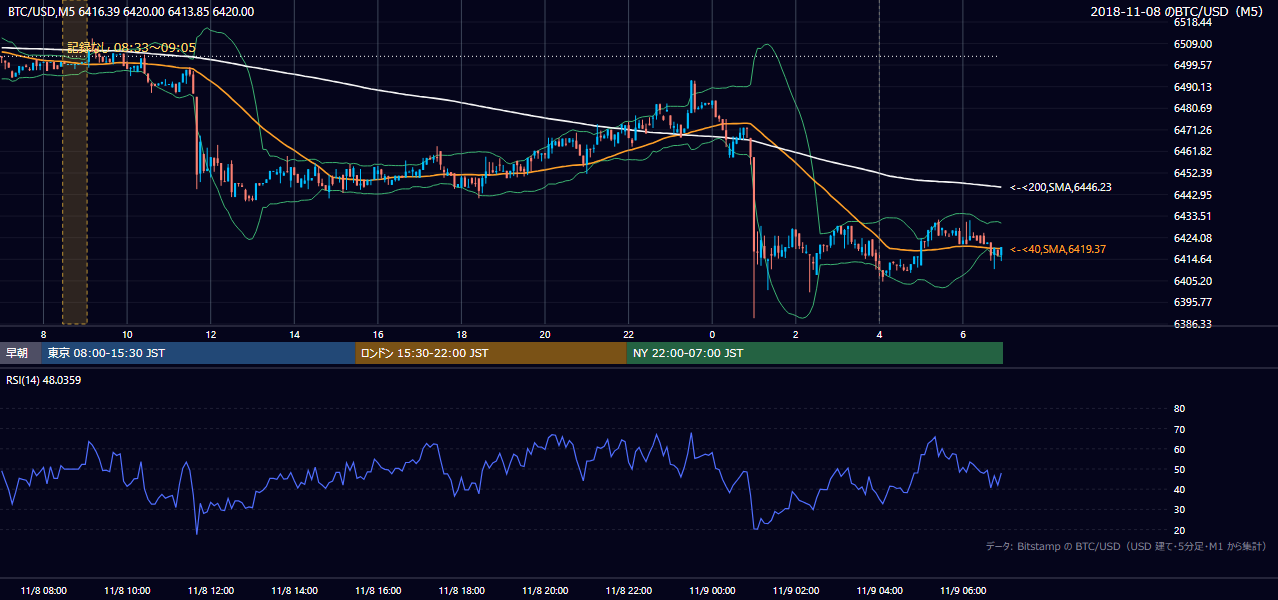This screenshot has height=600, width=1278.
Task: Click hour tick 10 under the price chart
Action: pyautogui.click(x=127, y=334)
